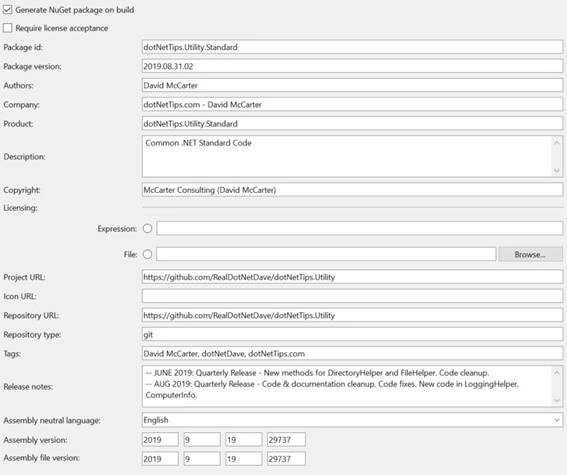Image resolution: width=567 pixels, height=475 pixels.
Task: Click the Description scrollbar down arrow
Action: click(557, 170)
